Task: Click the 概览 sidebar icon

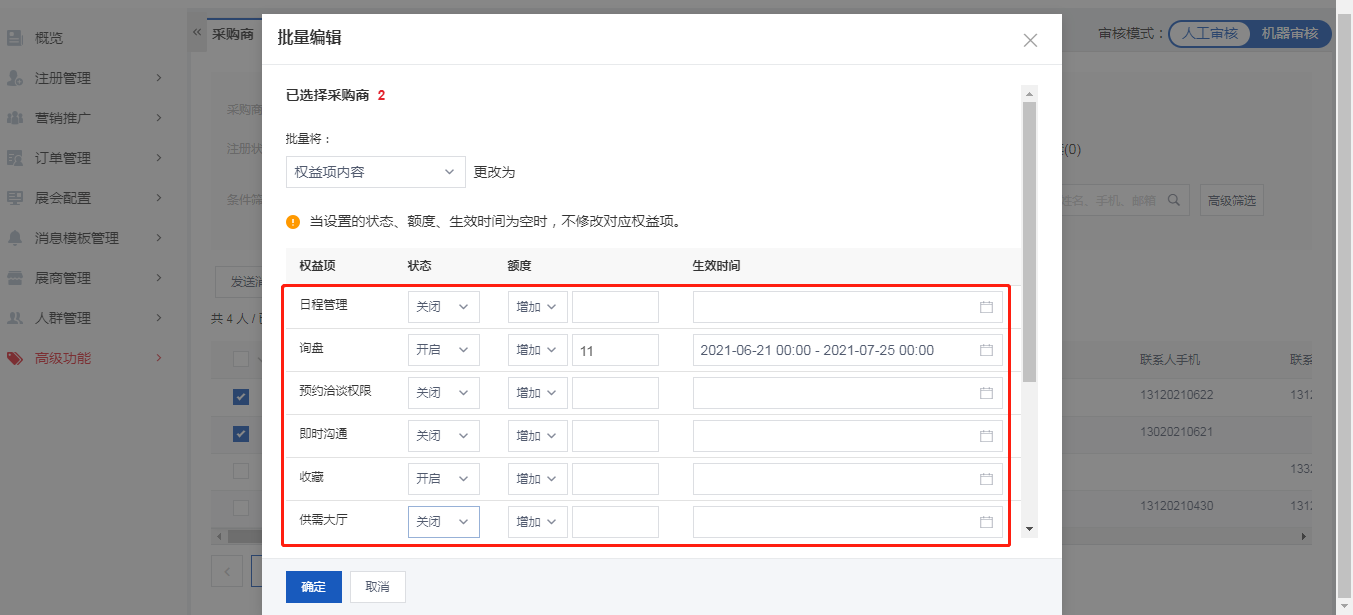Action: tap(15, 38)
